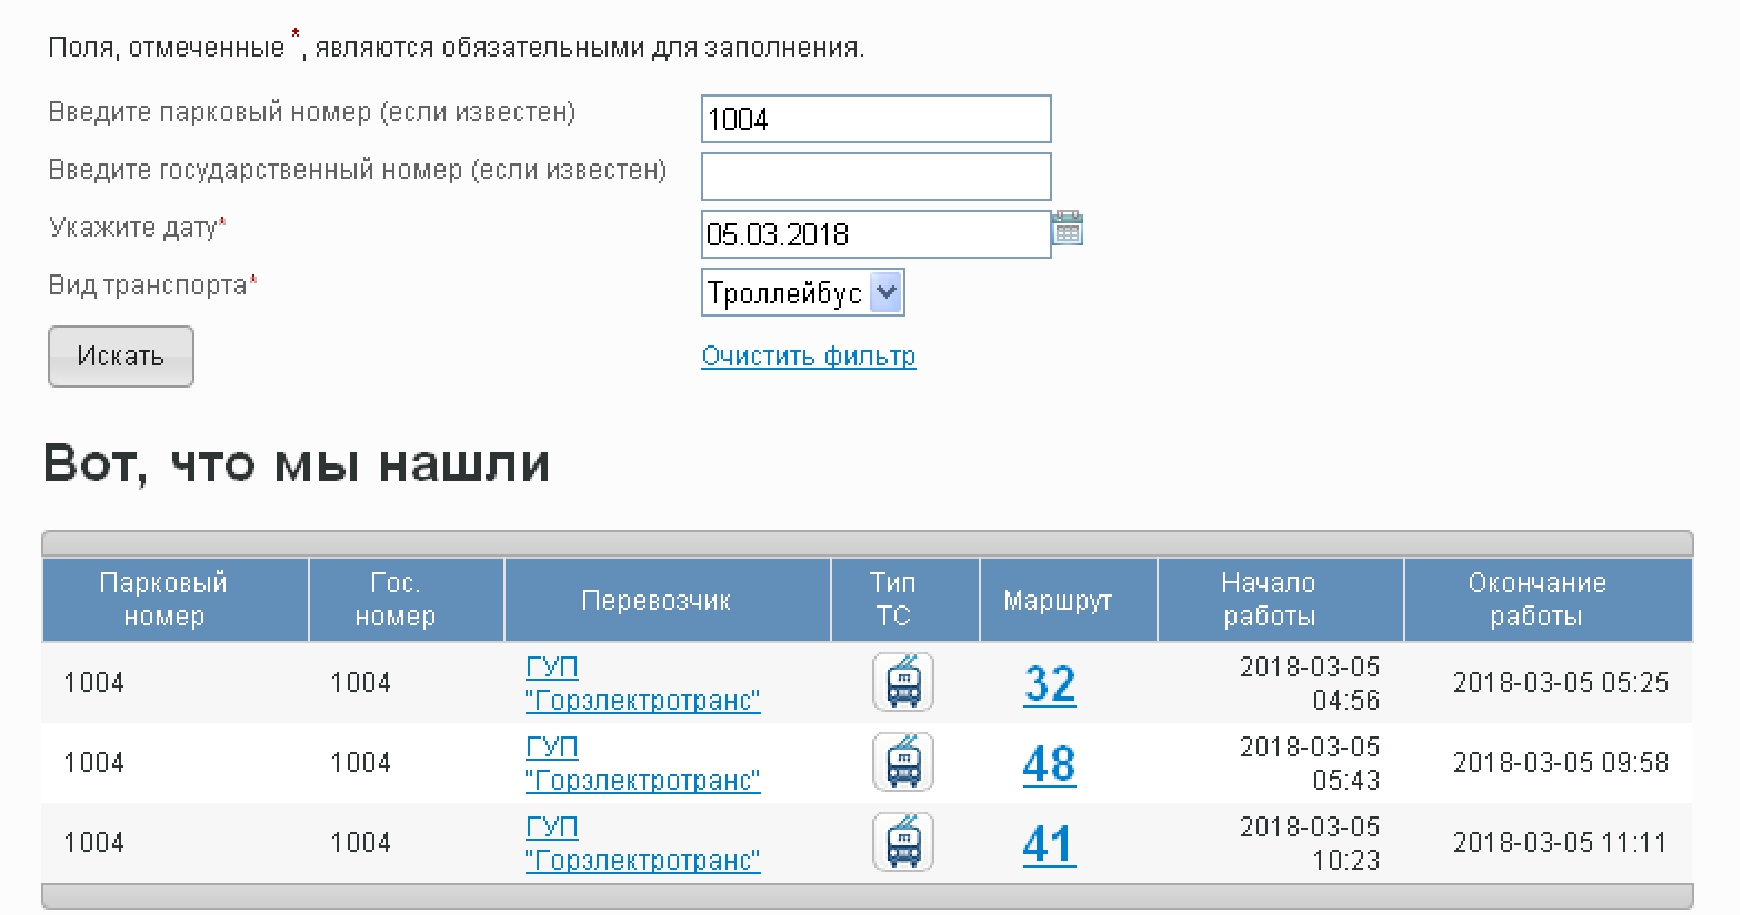Open route 41 link
The width and height of the screenshot is (1740, 915).
[x=1049, y=845]
